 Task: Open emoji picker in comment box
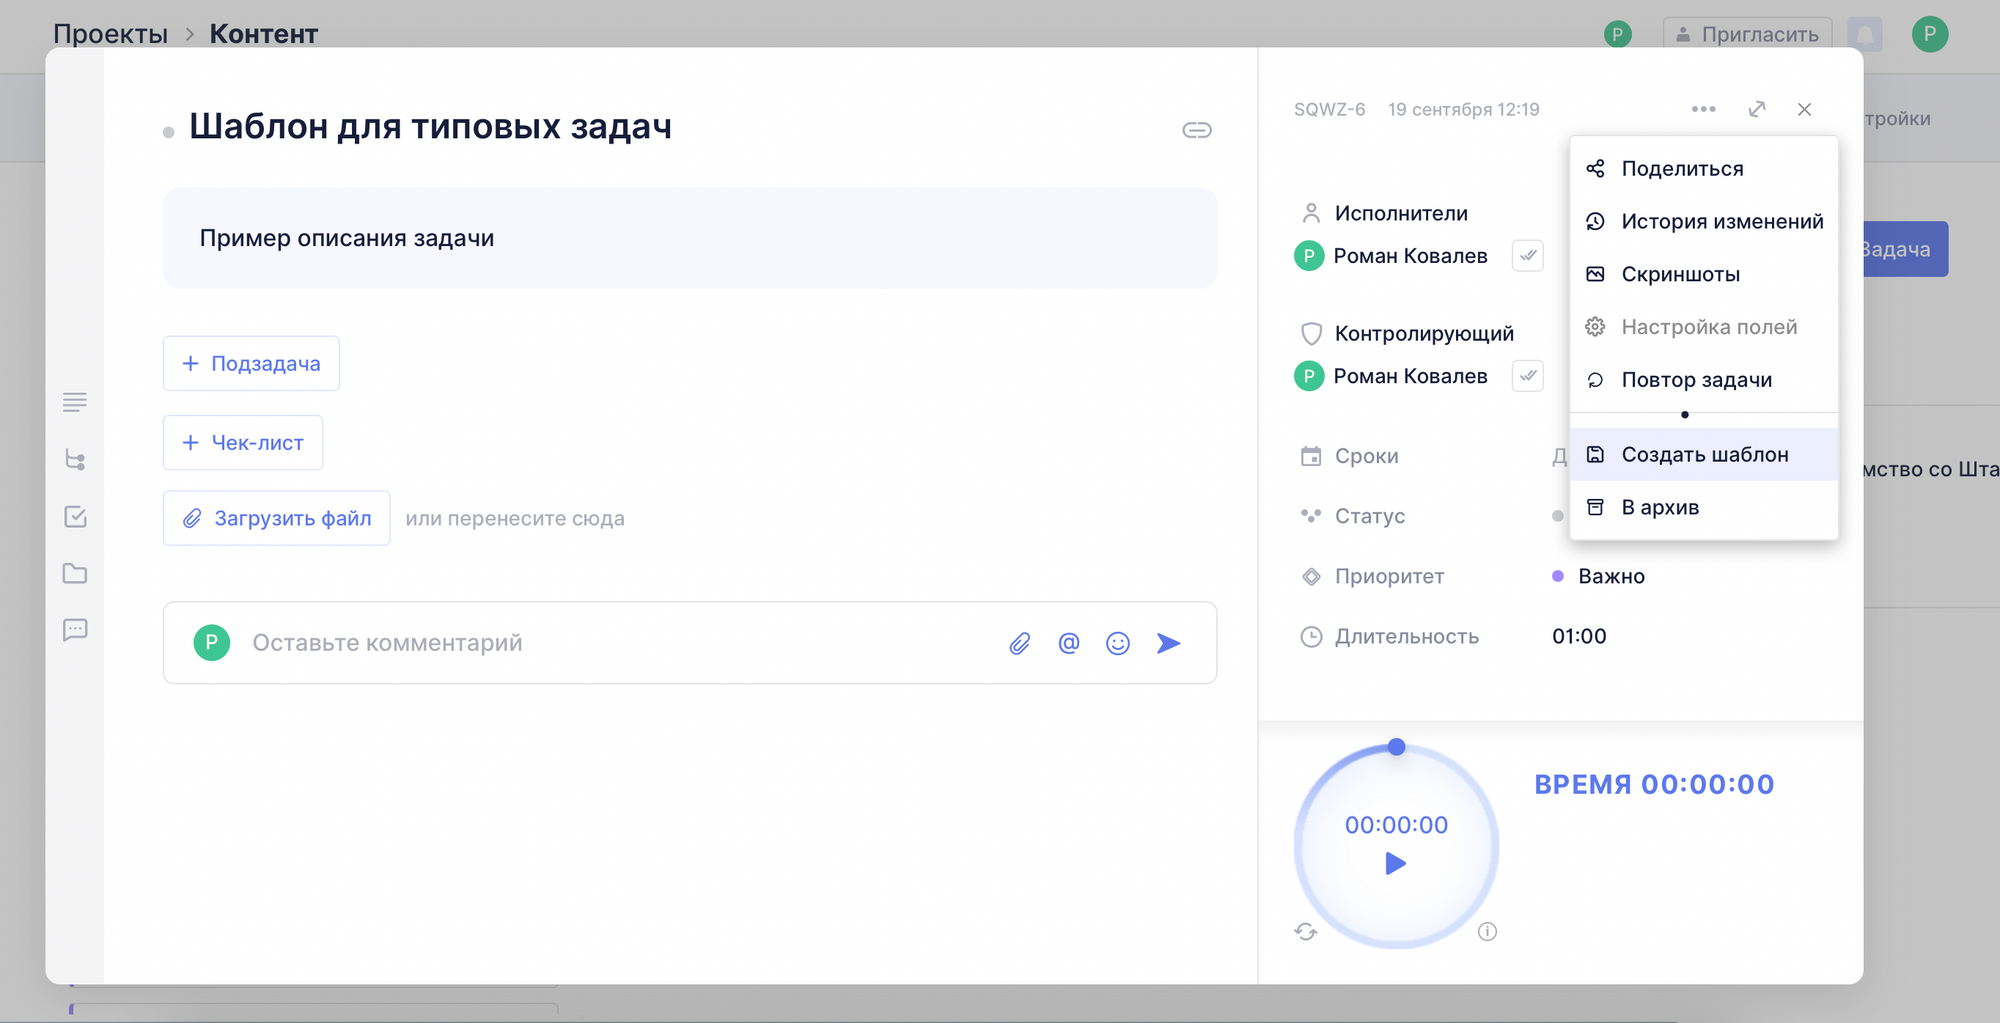[x=1118, y=643]
